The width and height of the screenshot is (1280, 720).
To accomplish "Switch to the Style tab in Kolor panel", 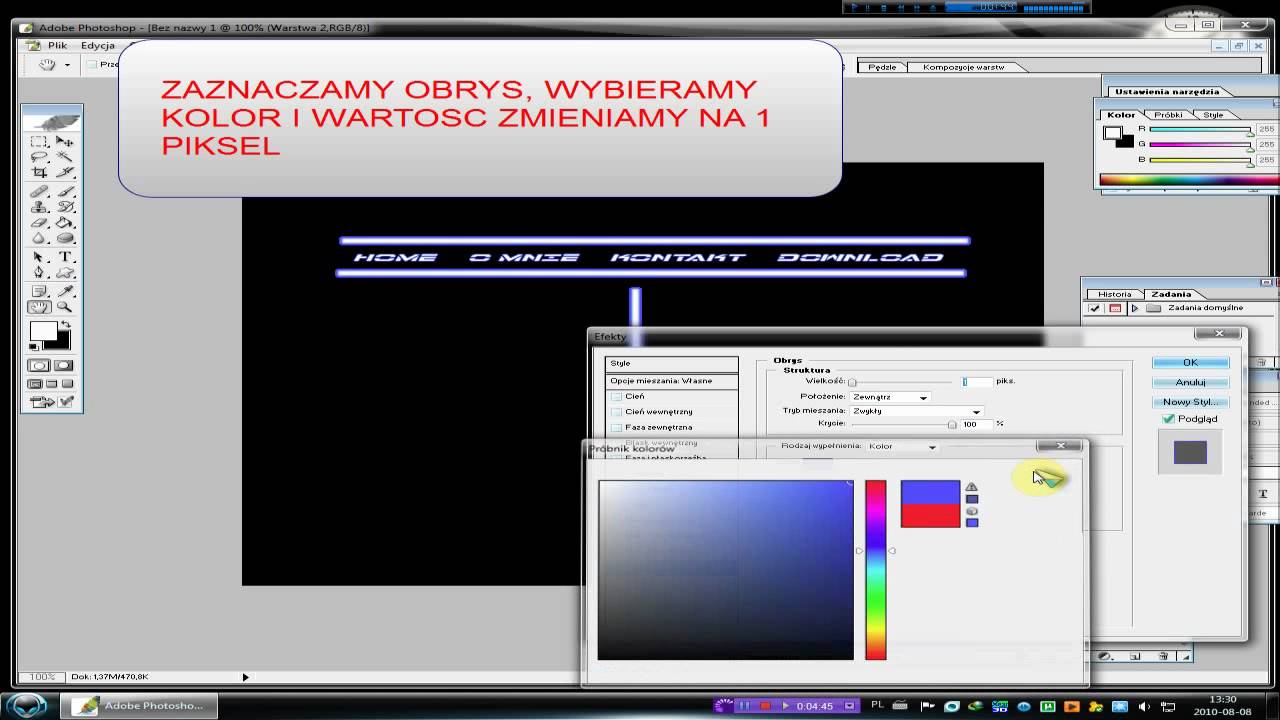I will point(1213,115).
